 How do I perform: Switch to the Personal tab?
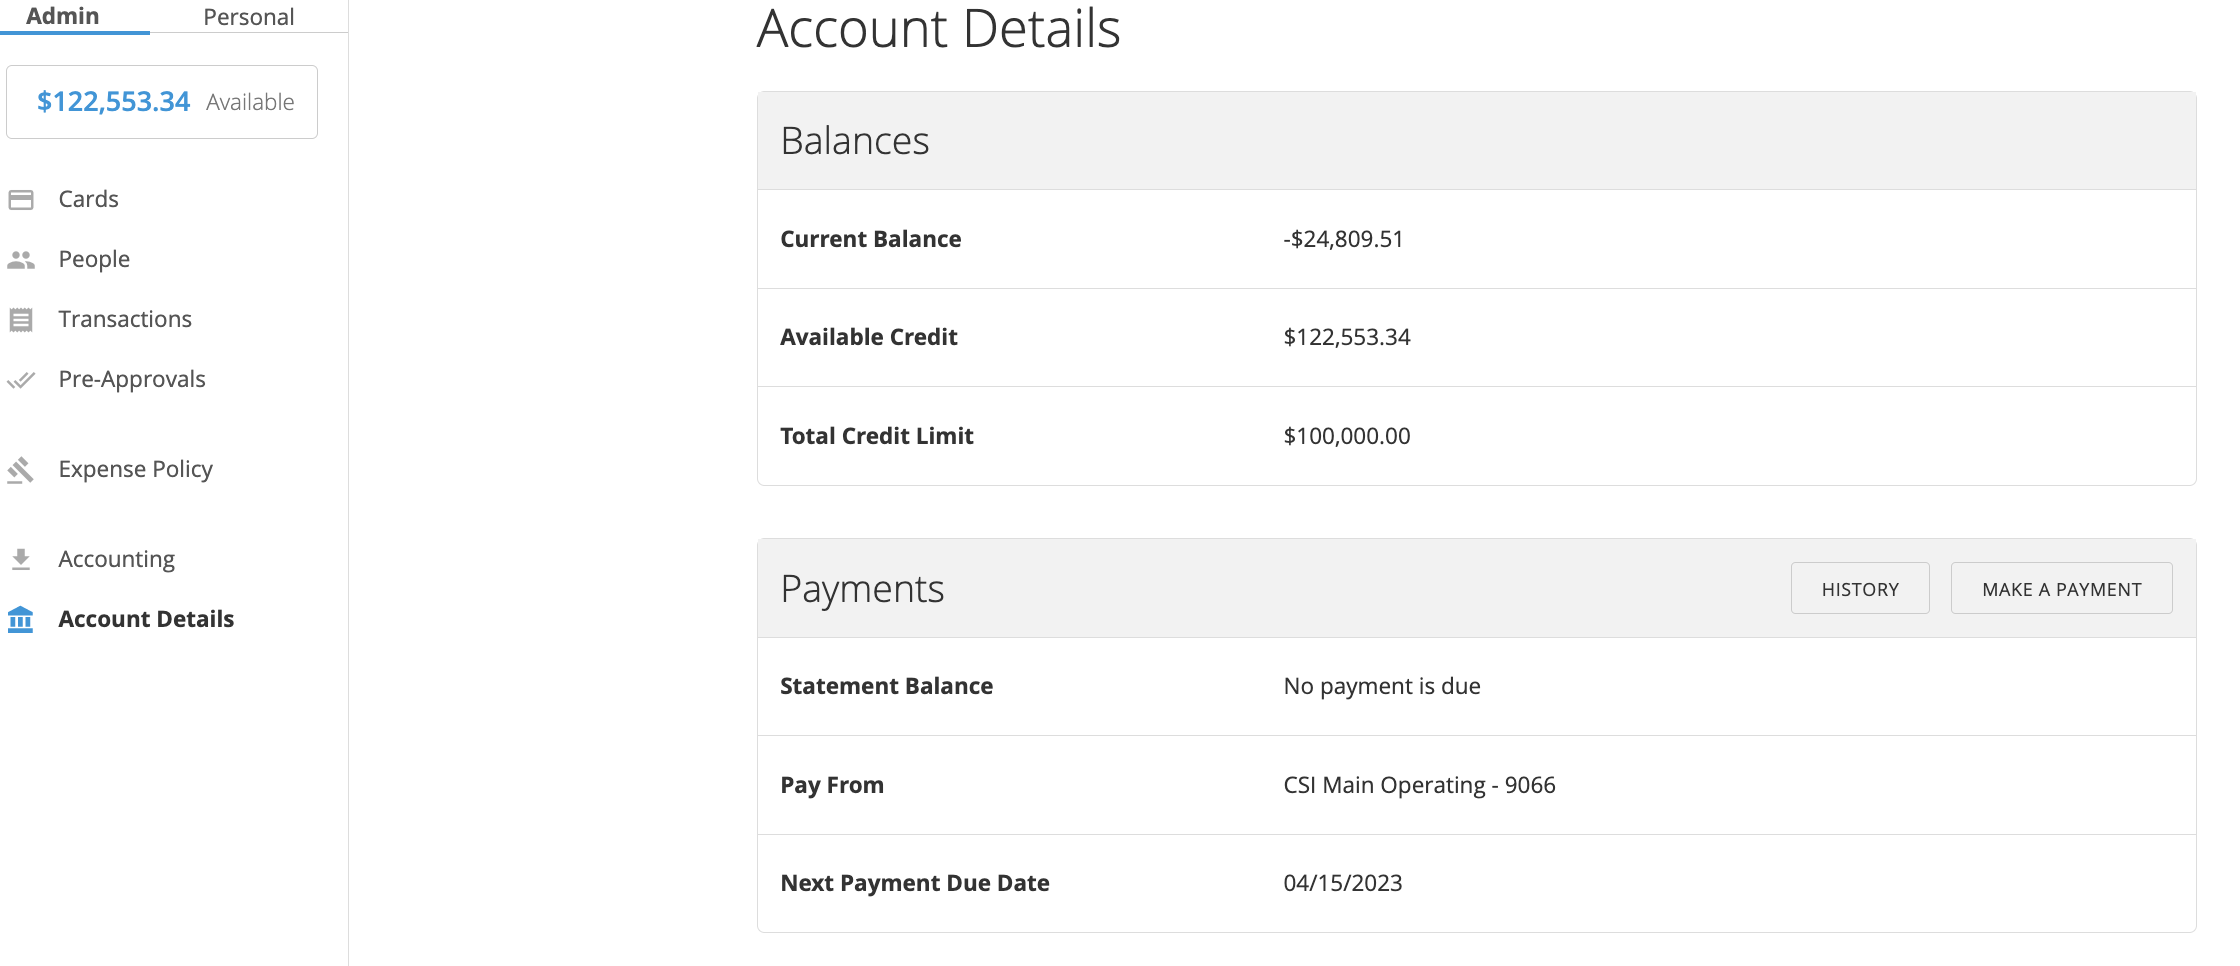tap(248, 17)
